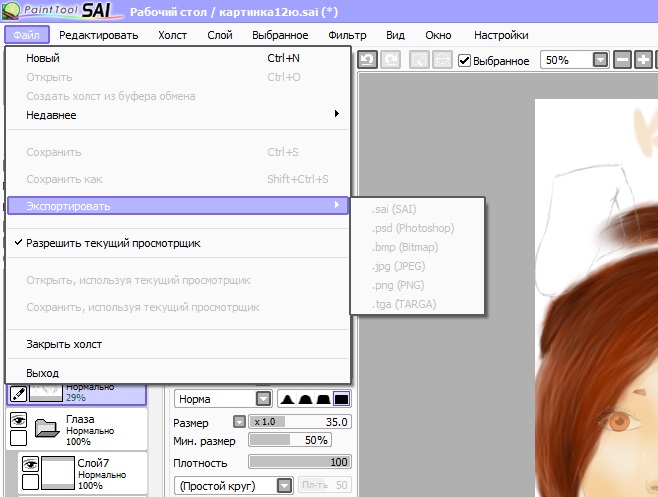Click Создать холст из буфера обмена
This screenshot has width=658, height=497.
tap(178, 96)
